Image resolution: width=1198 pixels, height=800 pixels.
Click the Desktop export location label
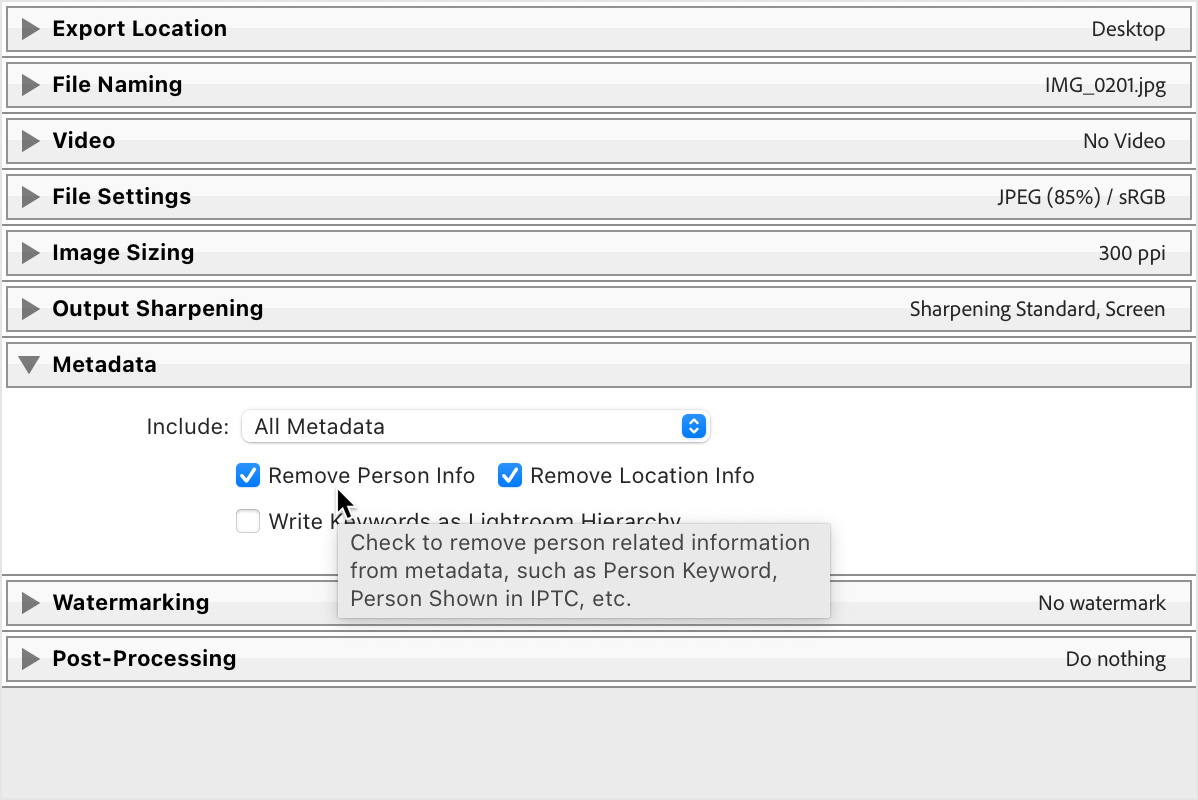coord(1128,29)
